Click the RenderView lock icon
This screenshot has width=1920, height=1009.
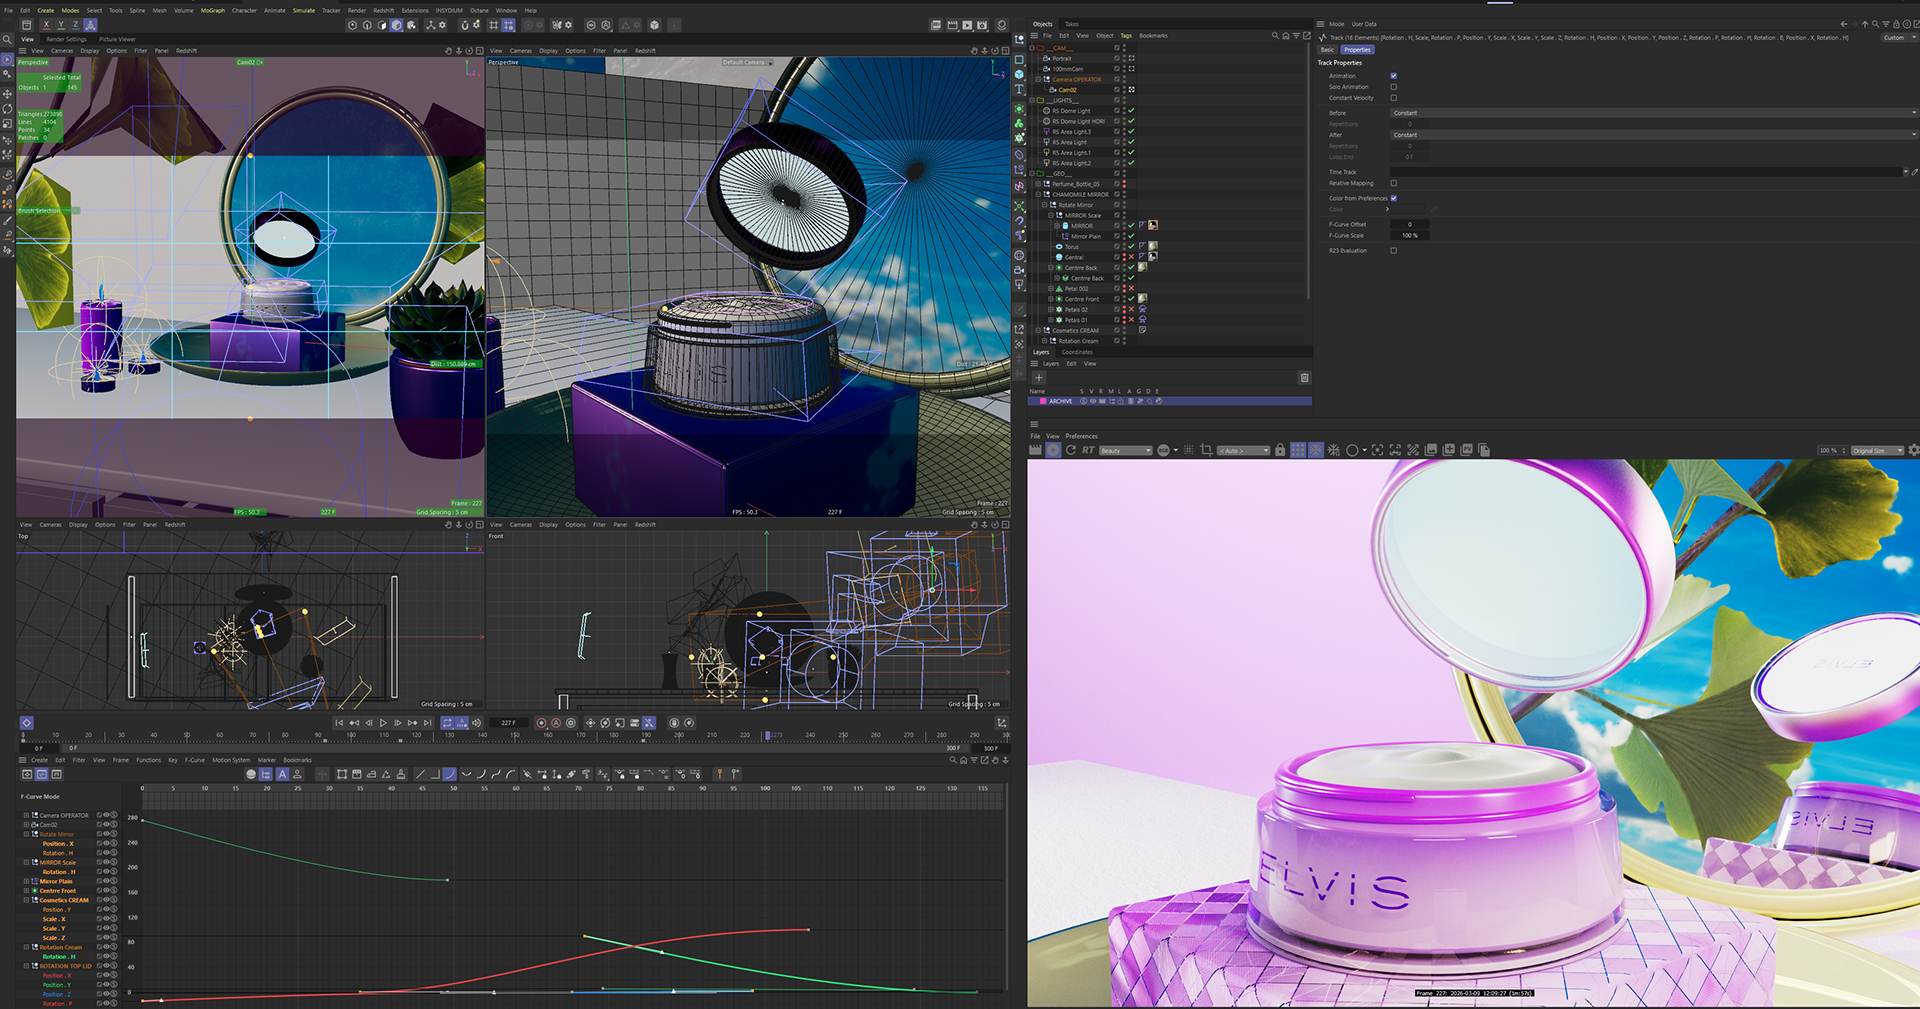1280,450
